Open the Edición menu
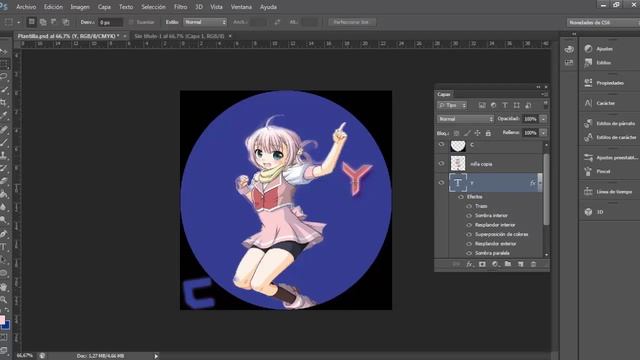640x360 pixels. 53,7
